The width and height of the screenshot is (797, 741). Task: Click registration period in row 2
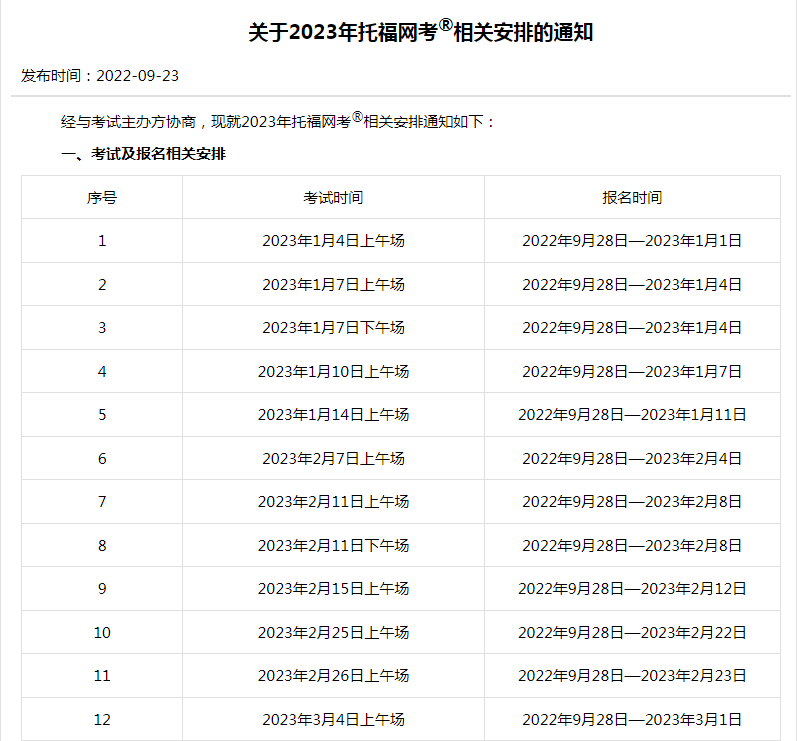[632, 285]
